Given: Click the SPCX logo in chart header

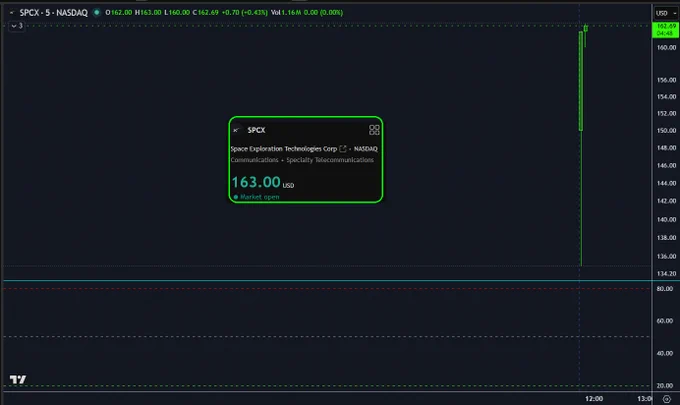Looking at the screenshot, I should (x=12, y=13).
